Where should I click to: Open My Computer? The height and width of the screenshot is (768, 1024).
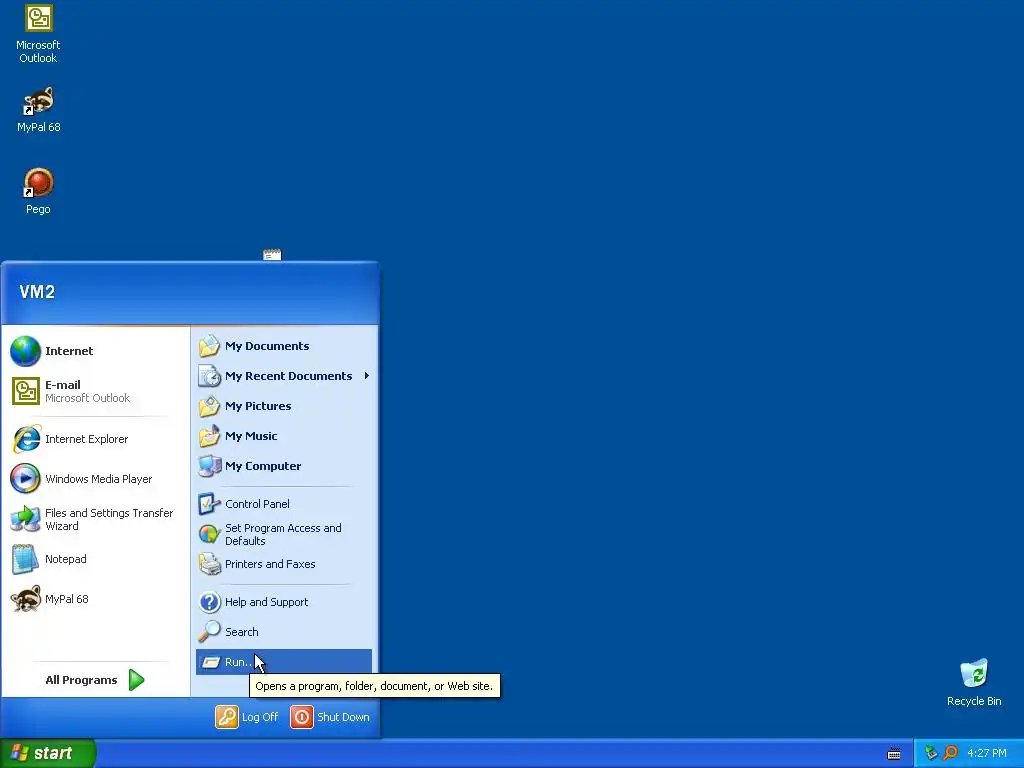tap(284, 466)
